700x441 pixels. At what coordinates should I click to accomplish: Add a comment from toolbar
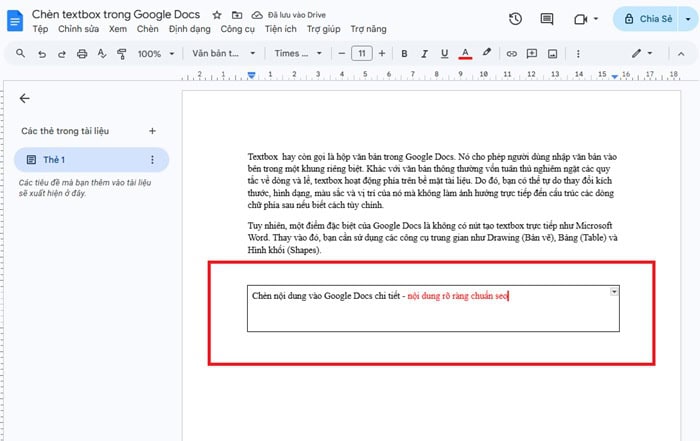pyautogui.click(x=532, y=54)
